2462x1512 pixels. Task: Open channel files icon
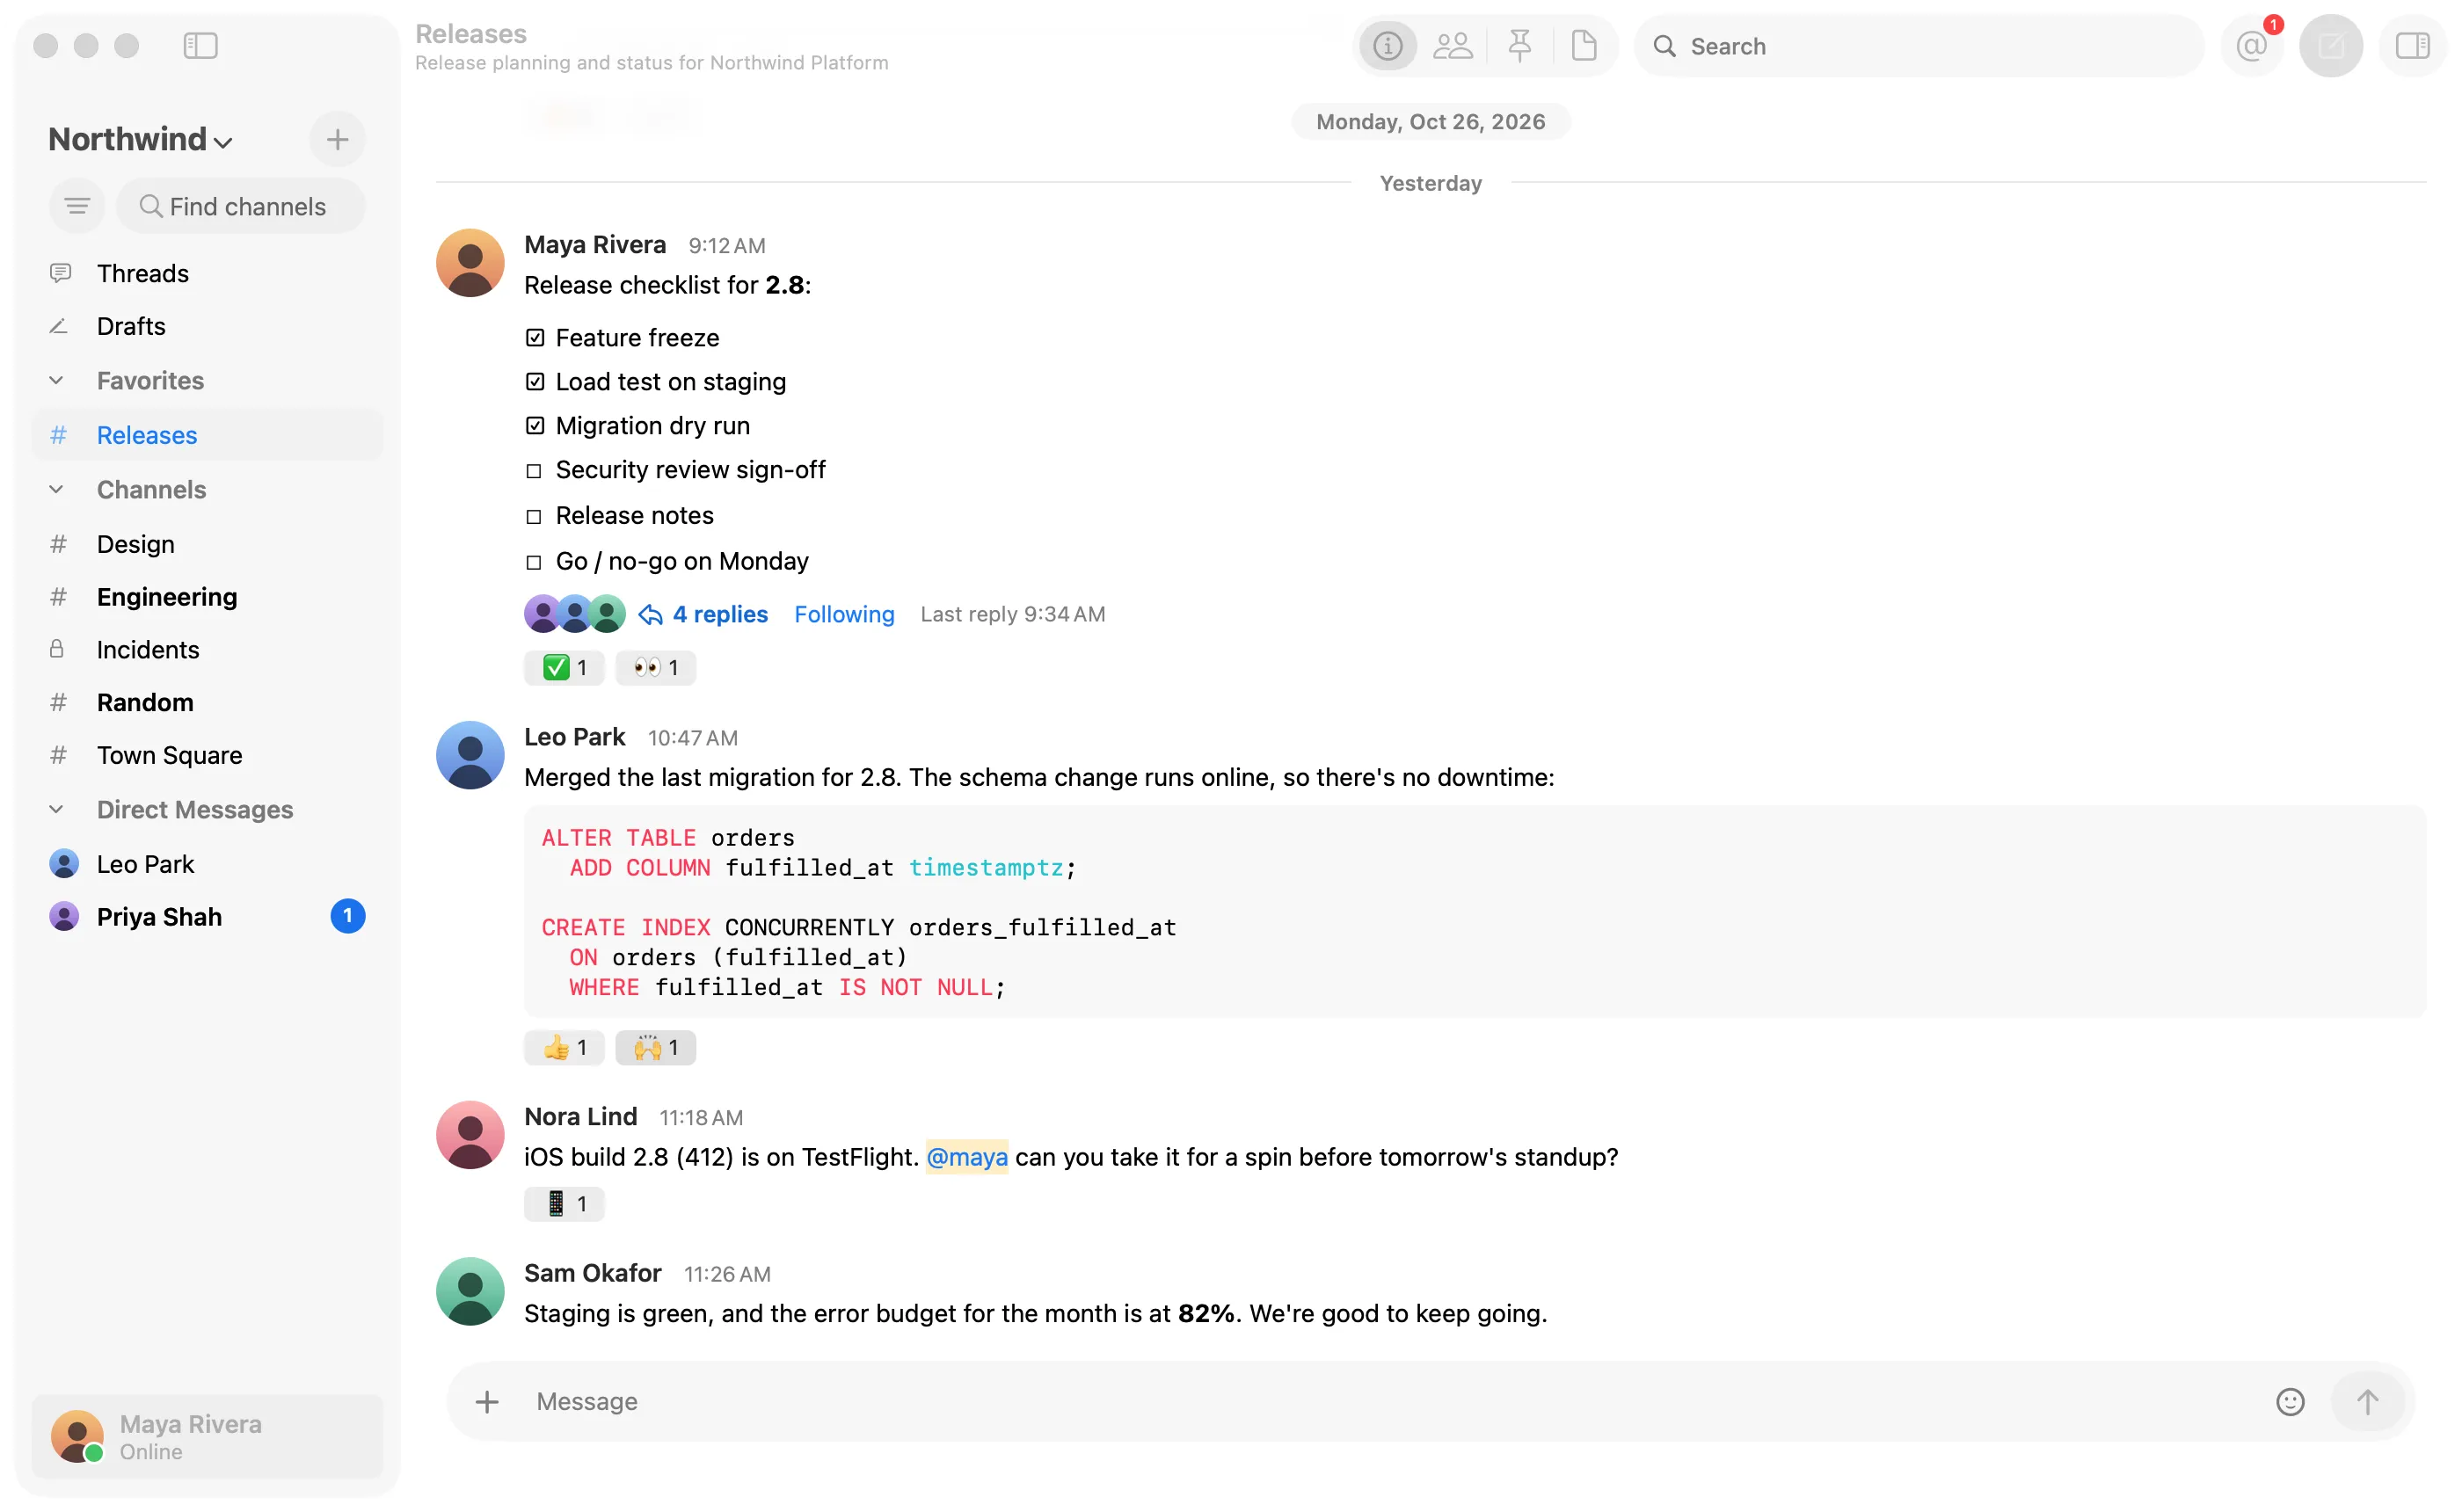(x=1583, y=46)
